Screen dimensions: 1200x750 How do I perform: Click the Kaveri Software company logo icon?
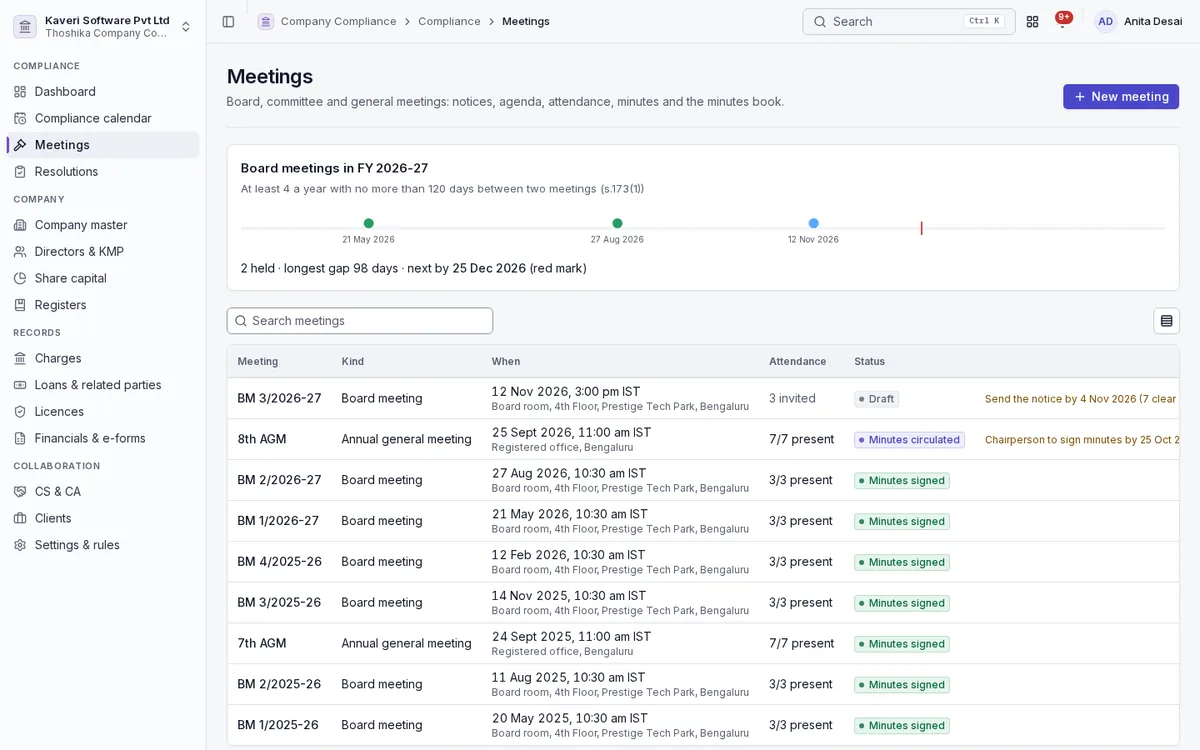pyautogui.click(x=25, y=26)
